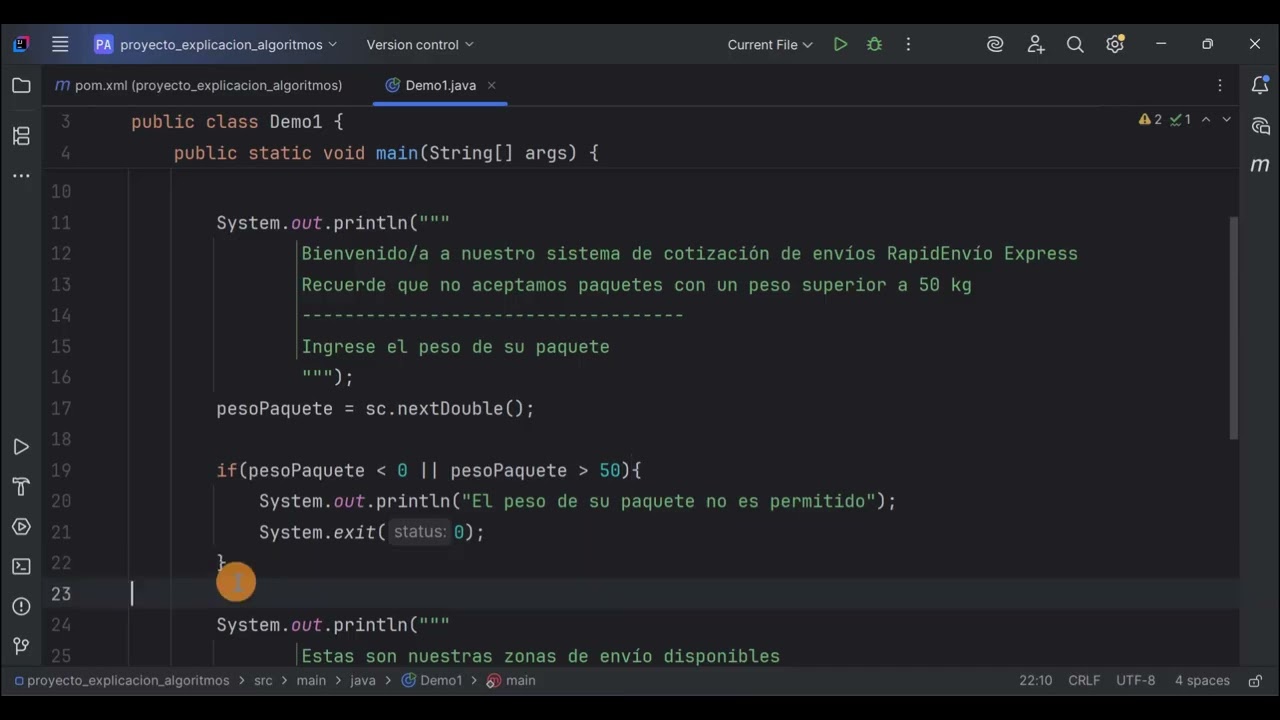
Task: Open the Git tool window
Action: coord(21,646)
